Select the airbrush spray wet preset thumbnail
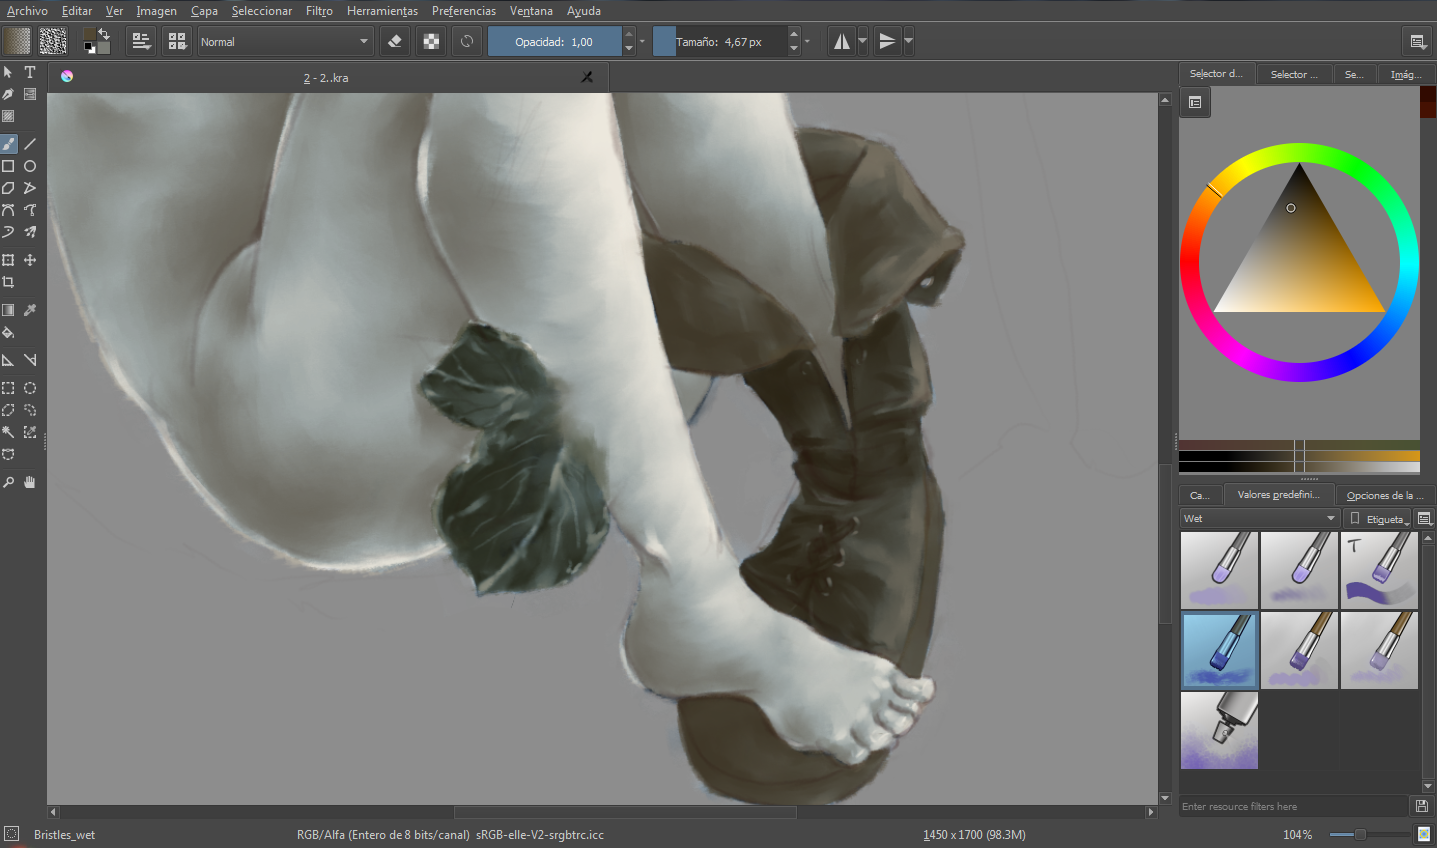The width and height of the screenshot is (1440, 848). 1219,730
